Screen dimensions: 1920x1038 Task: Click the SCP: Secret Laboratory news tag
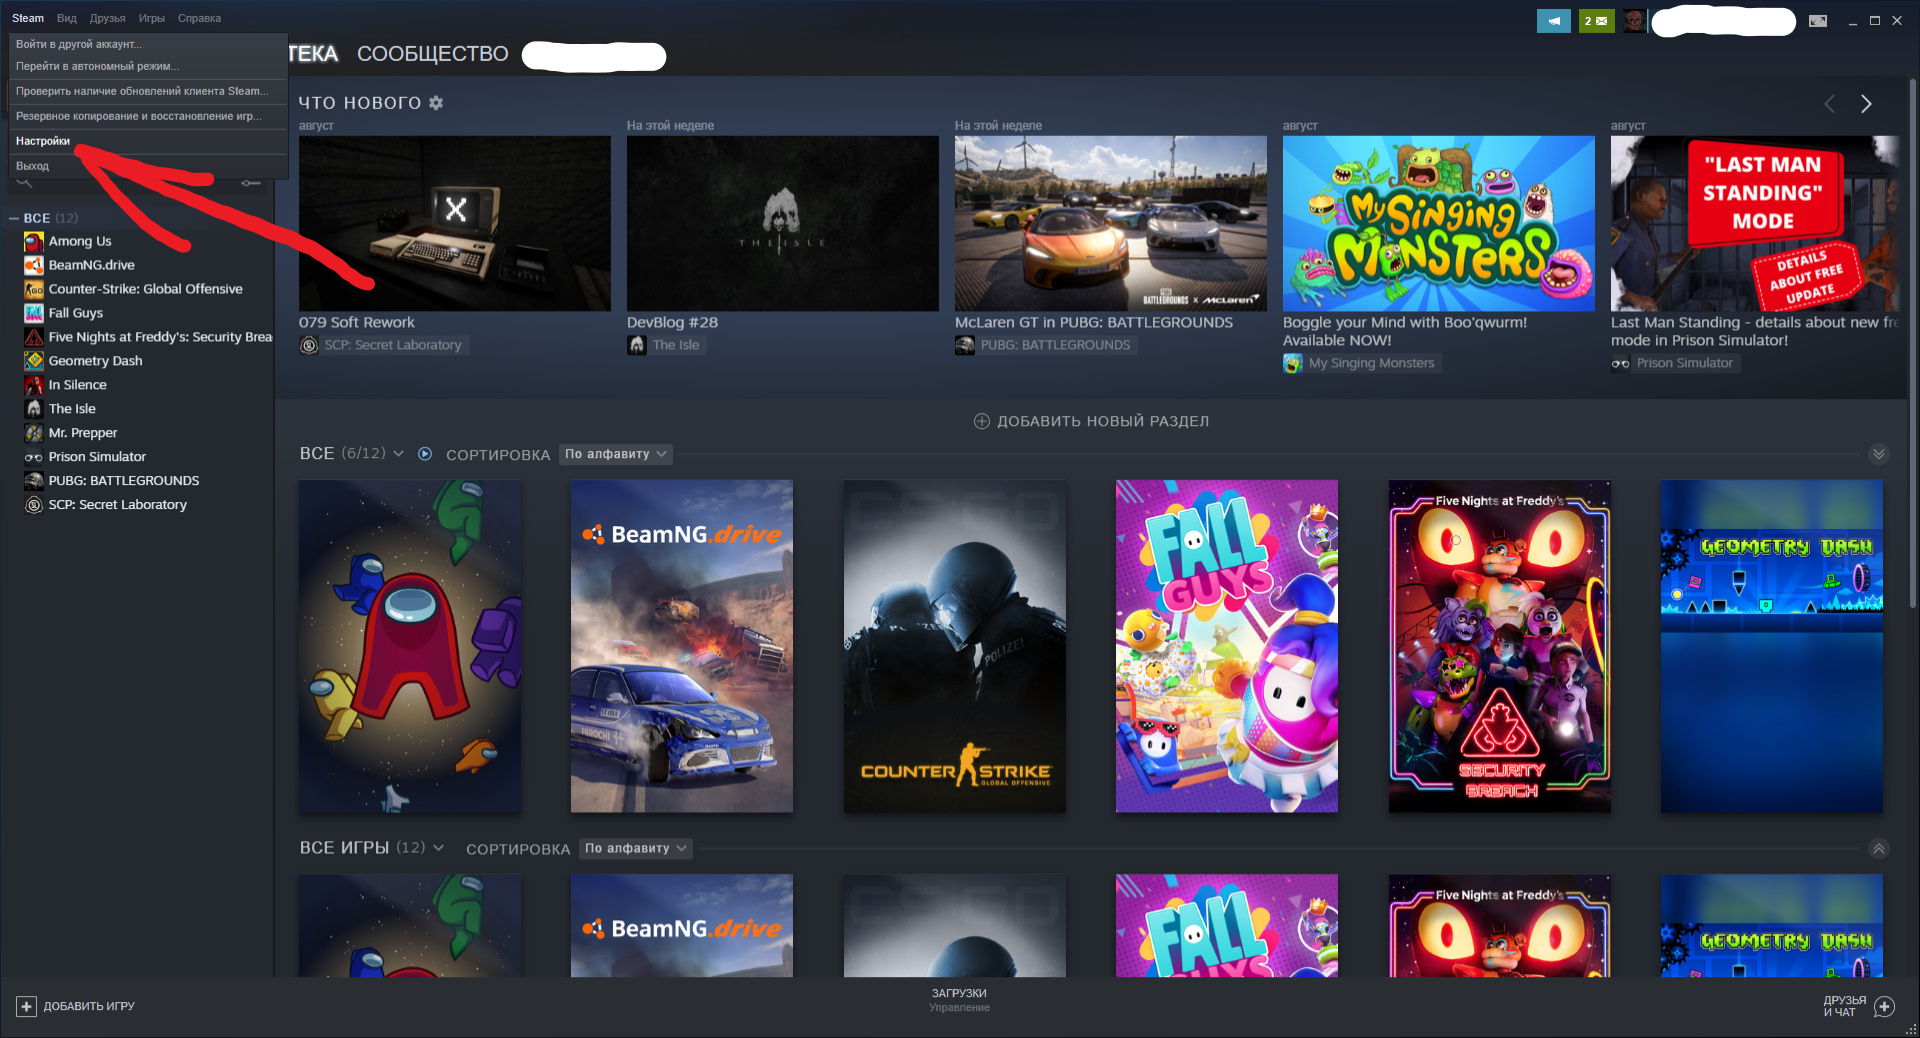click(x=383, y=345)
